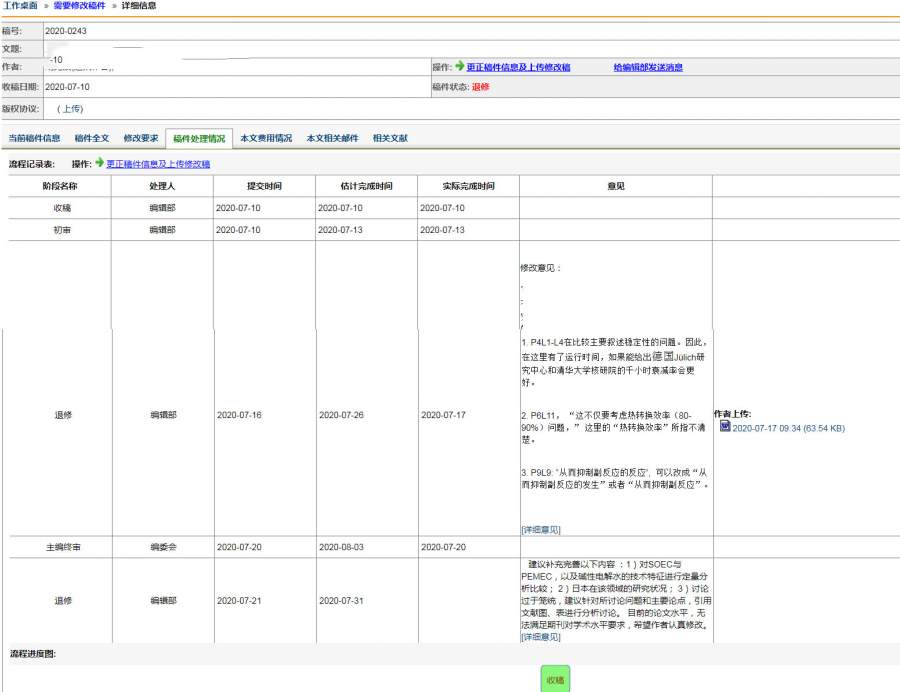Open the 本文相关邮件 tab
The image size is (900, 692).
tap(332, 138)
